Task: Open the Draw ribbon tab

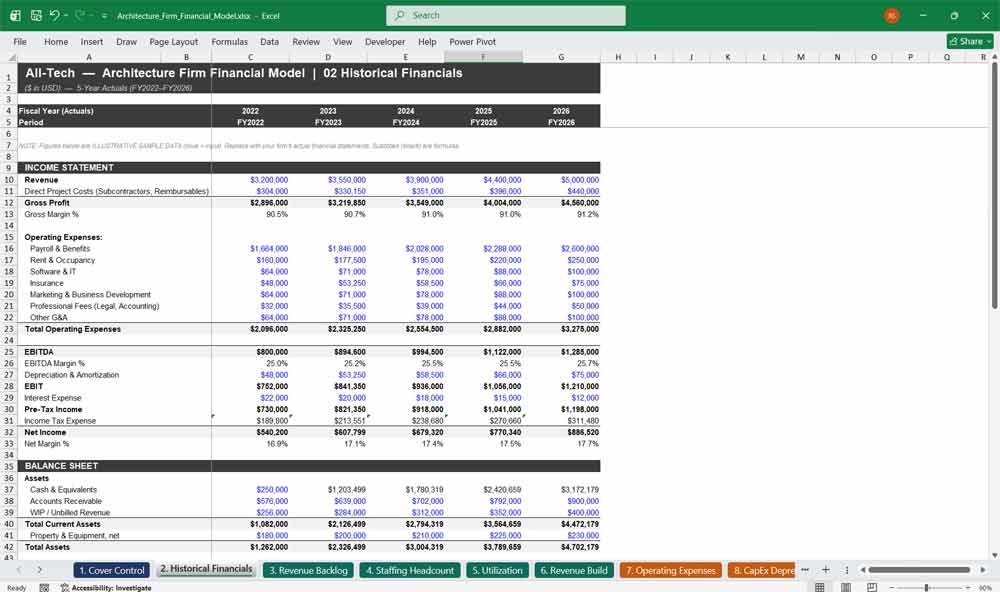Action: pyautogui.click(x=126, y=41)
